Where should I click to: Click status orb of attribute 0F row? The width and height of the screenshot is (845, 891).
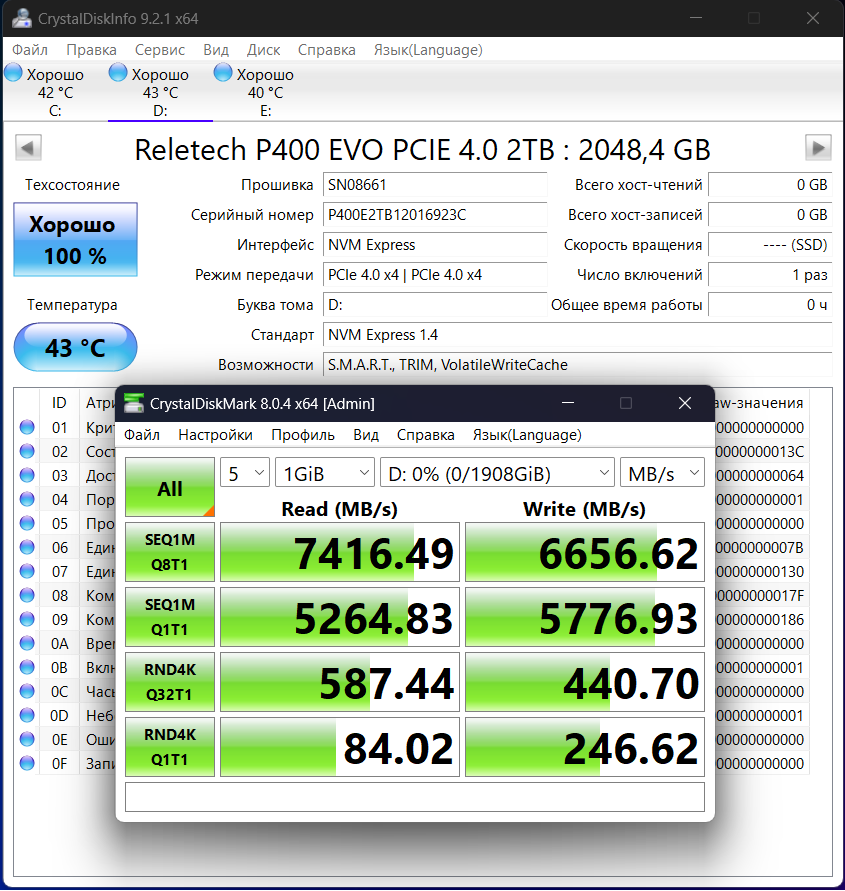27,763
